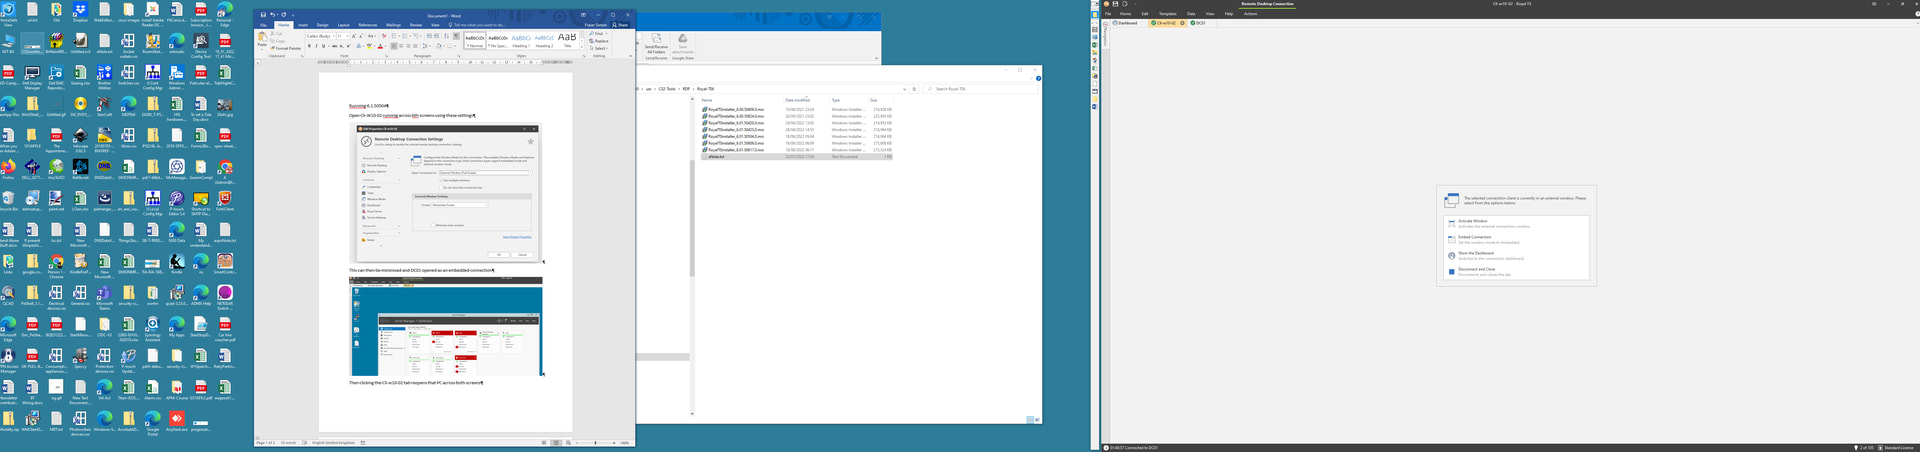The height and width of the screenshot is (452, 1920).
Task: Click the Paste icon in Word
Action: click(262, 38)
